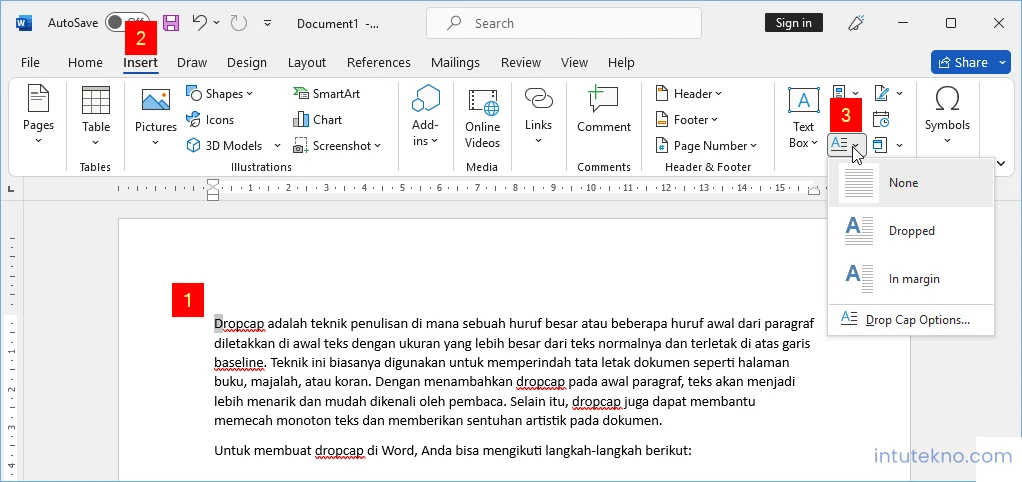Open Drop Cap Options dialog
Viewport: 1022px width, 482px height.
[911, 320]
